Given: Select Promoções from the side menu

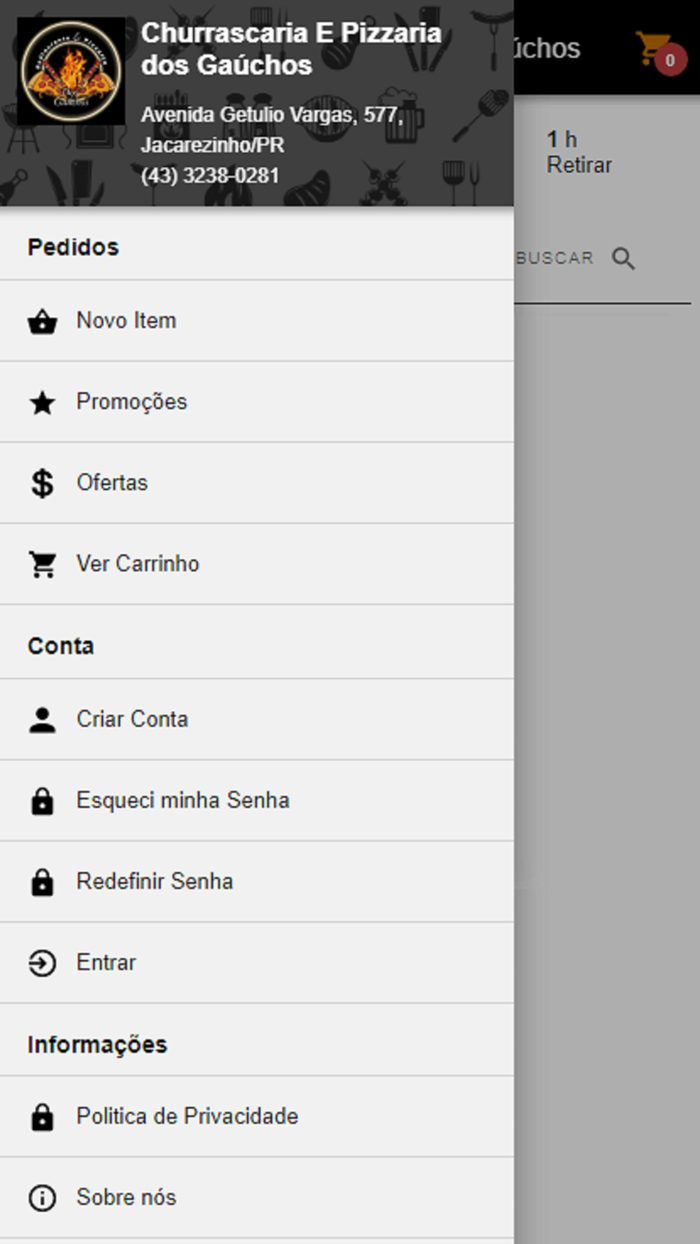Looking at the screenshot, I should point(132,402).
